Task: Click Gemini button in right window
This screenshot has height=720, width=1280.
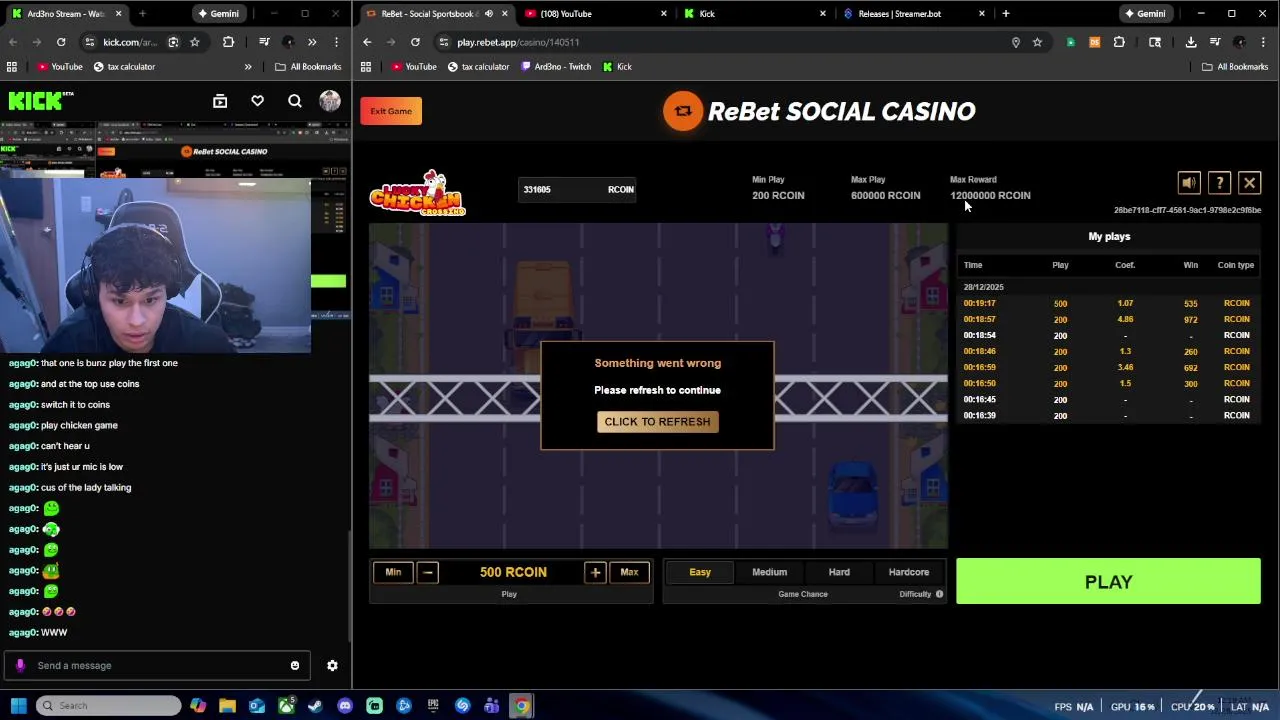Action: 1144,14
